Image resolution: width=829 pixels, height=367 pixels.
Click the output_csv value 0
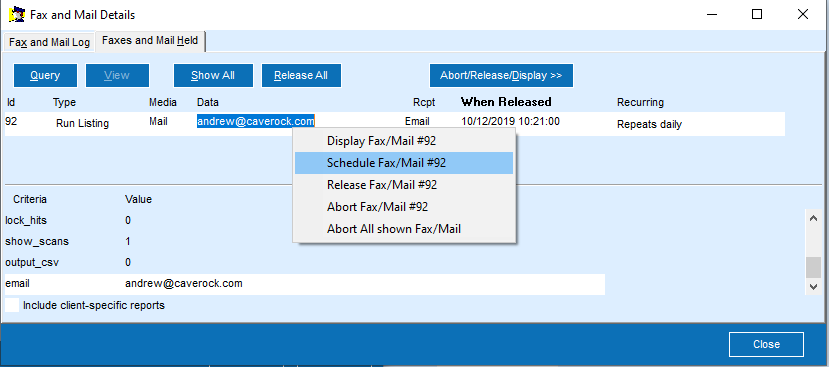click(x=128, y=262)
